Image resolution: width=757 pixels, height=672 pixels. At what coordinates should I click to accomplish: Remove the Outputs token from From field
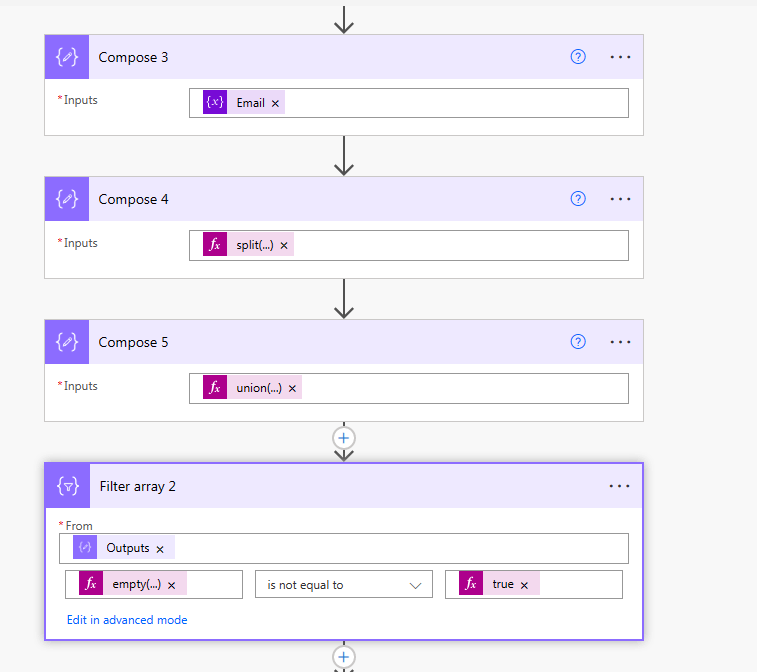(x=160, y=549)
